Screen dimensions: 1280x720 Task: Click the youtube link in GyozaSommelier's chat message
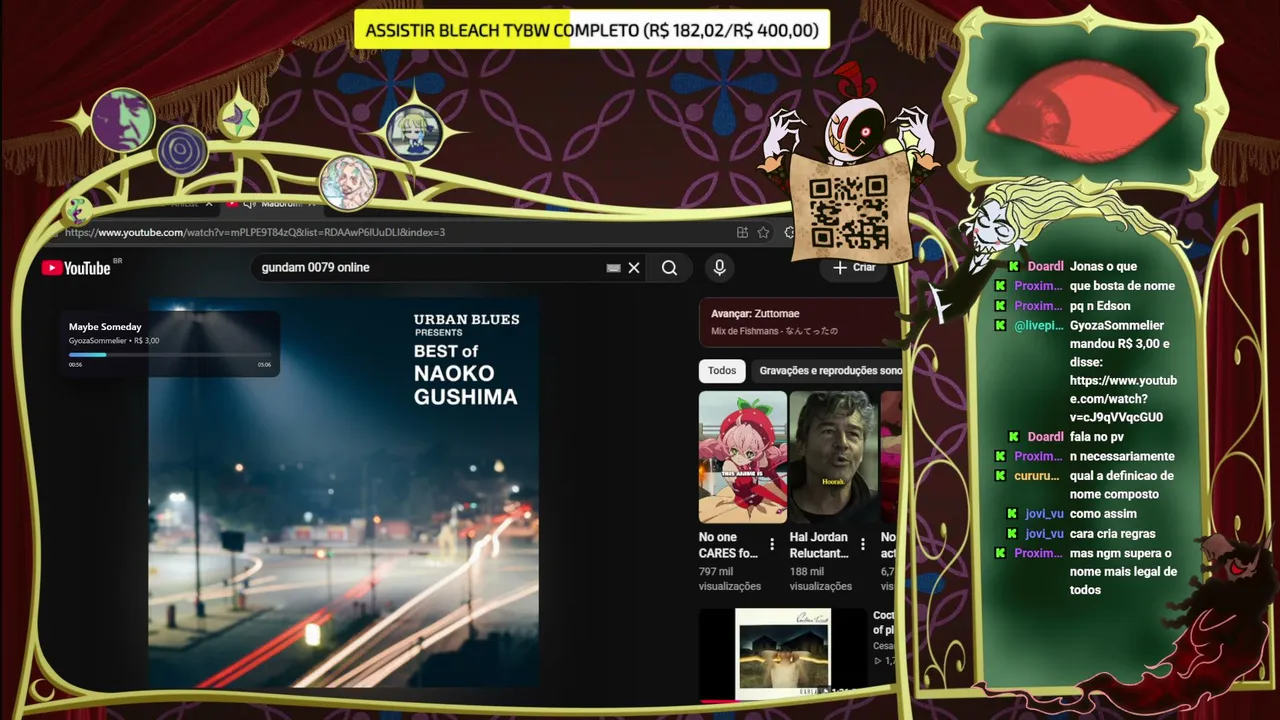point(1123,399)
